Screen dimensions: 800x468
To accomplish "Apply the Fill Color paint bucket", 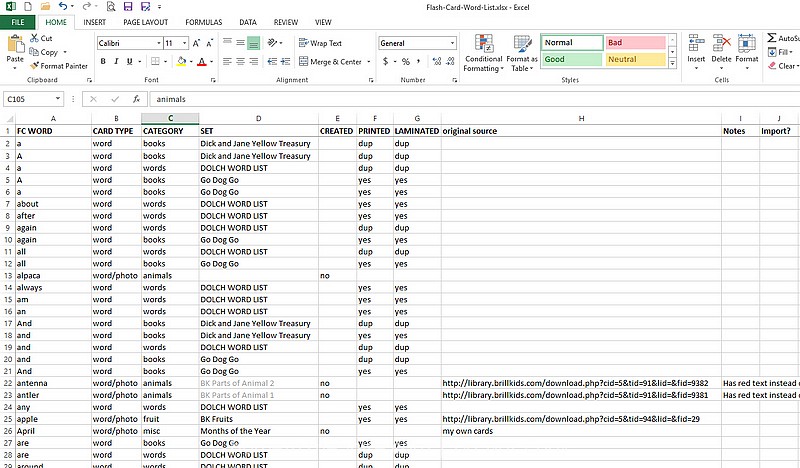I will tap(181, 62).
